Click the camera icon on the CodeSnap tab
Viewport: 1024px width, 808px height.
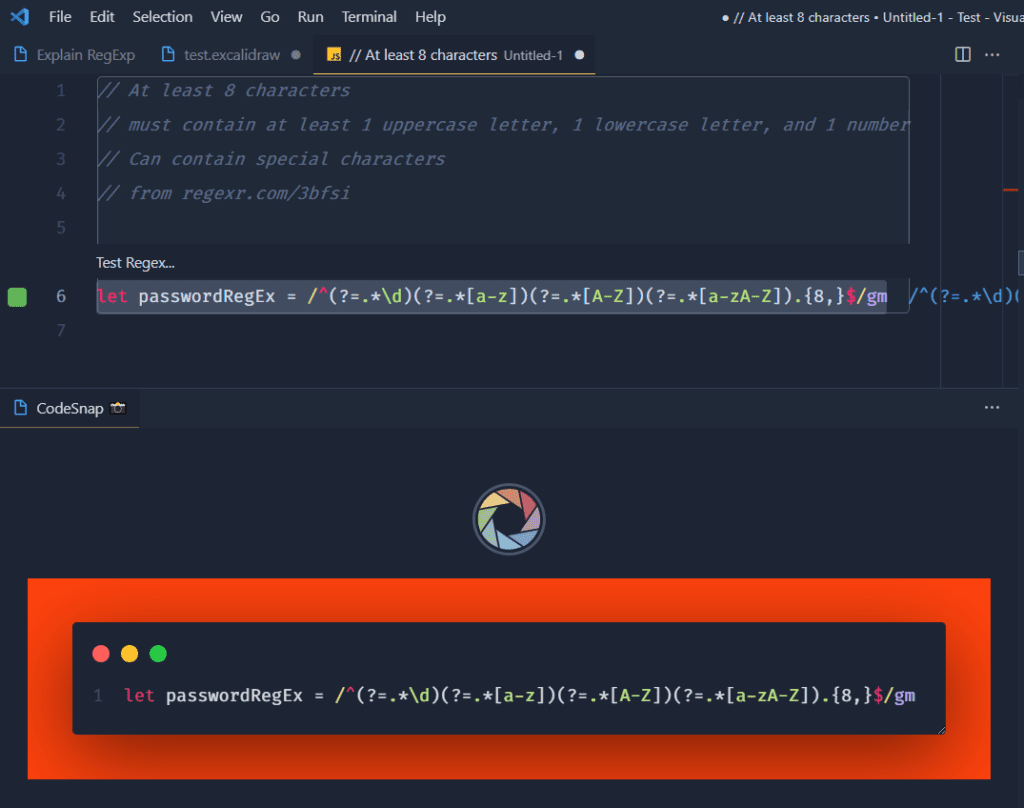pos(117,407)
